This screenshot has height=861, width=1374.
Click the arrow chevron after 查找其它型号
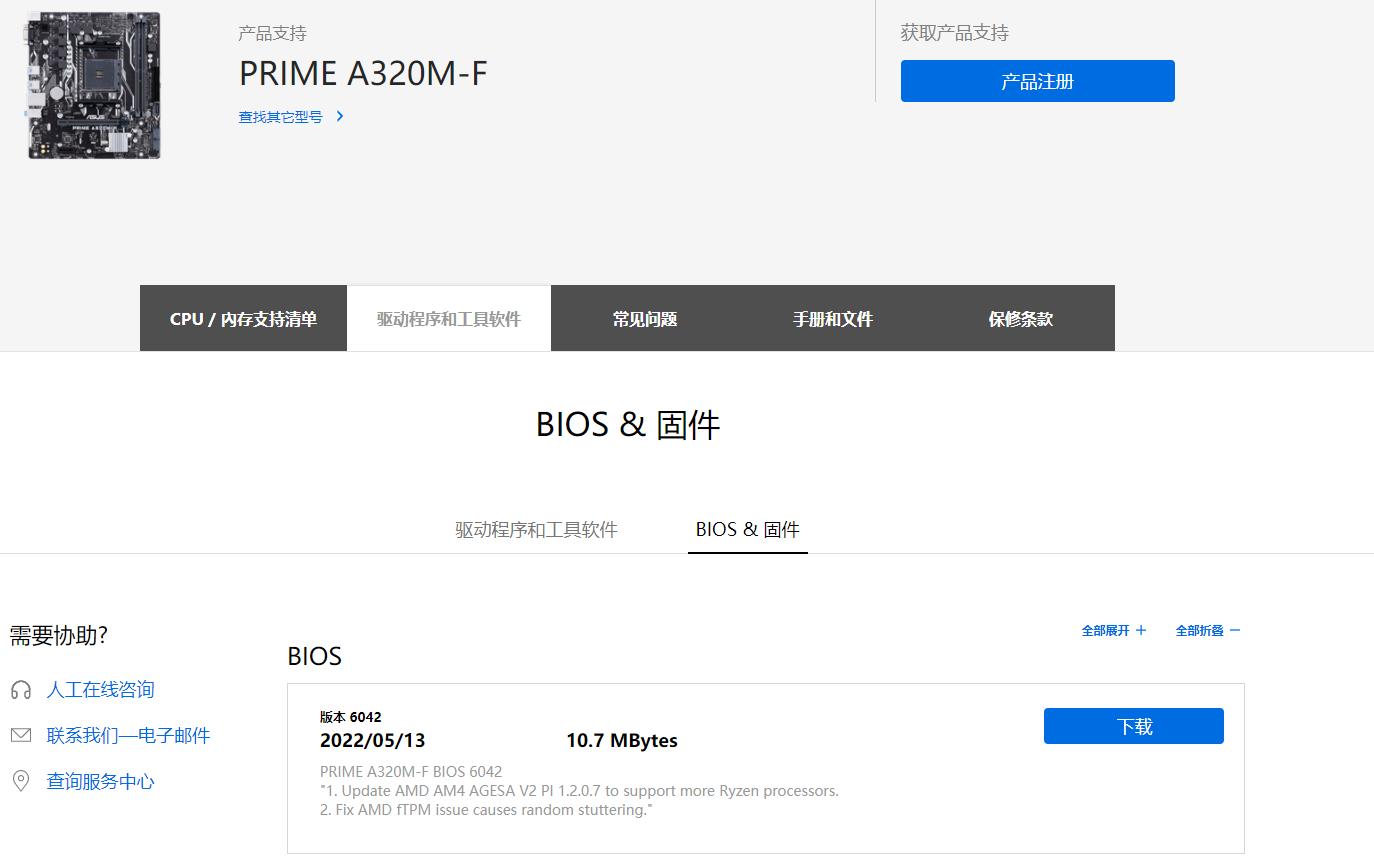tap(339, 116)
